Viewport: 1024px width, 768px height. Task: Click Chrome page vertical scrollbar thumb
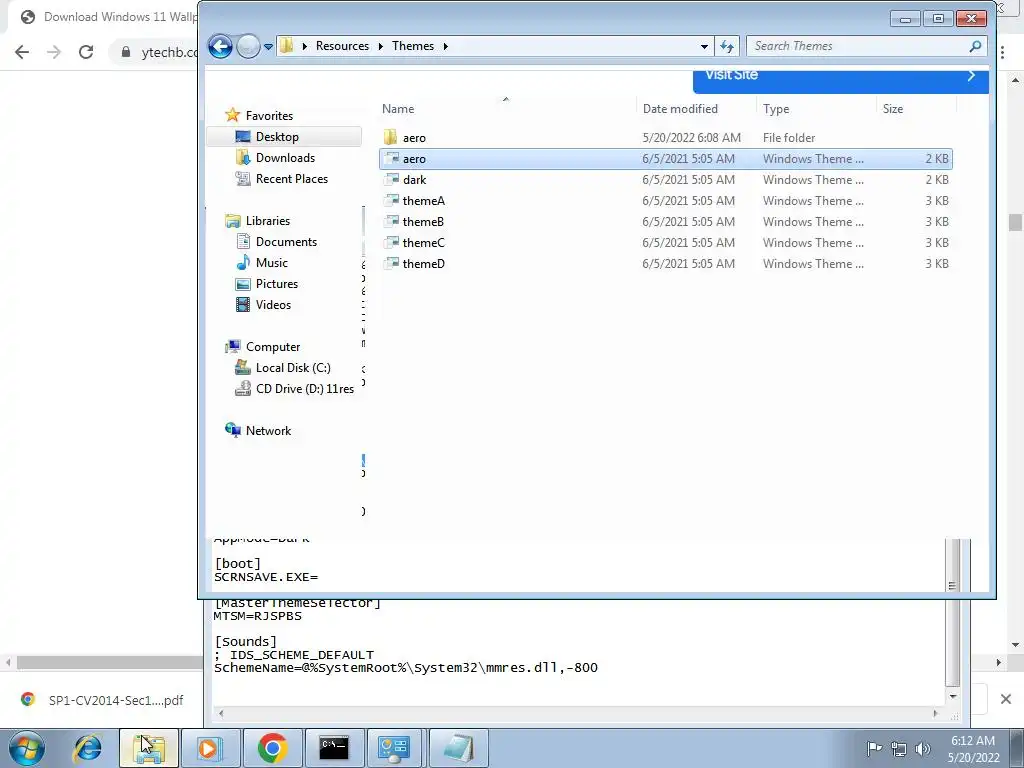pyautogui.click(x=1015, y=222)
